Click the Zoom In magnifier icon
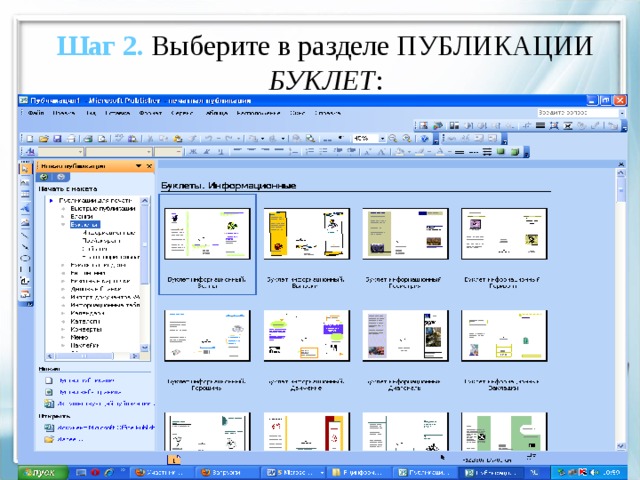This screenshot has height=480, width=640. click(x=407, y=139)
